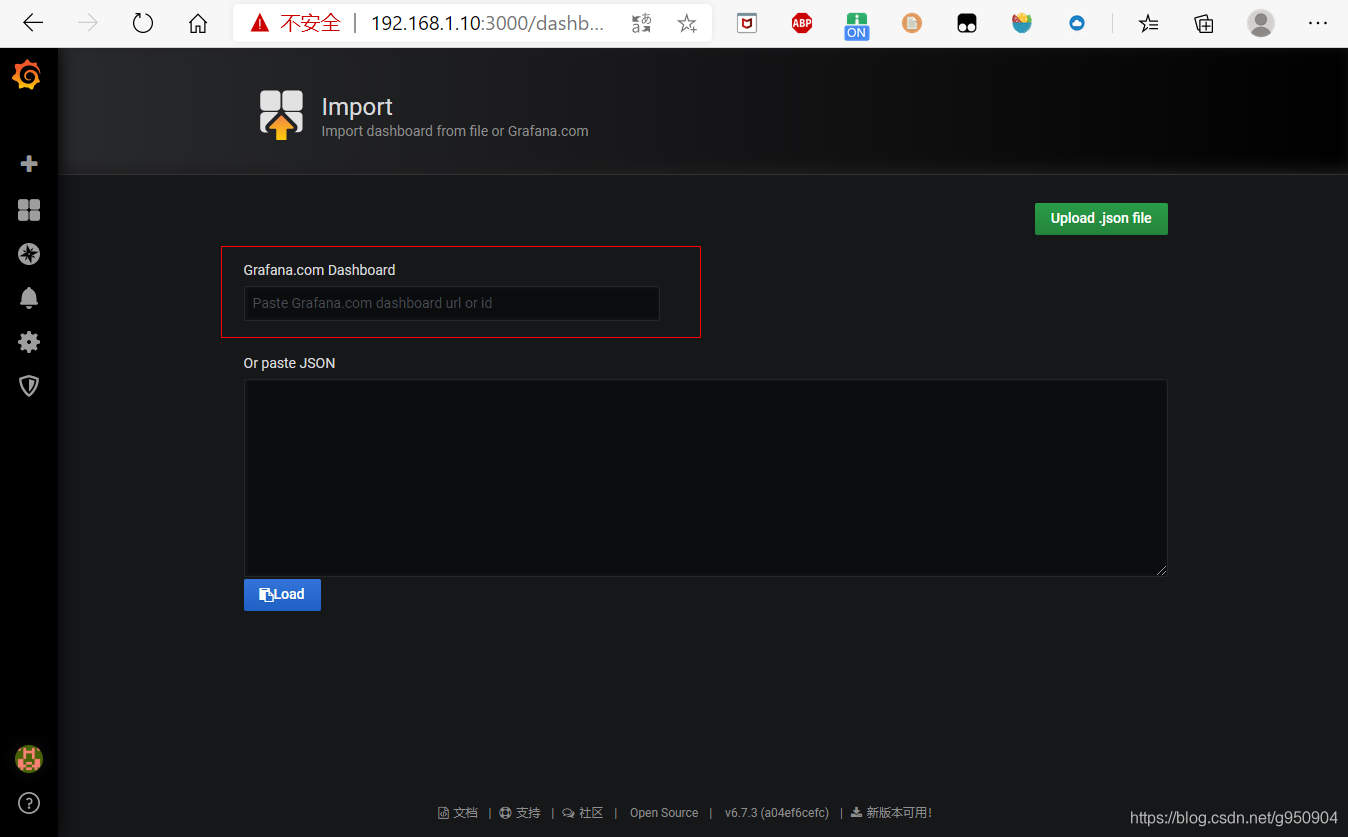Click the 'Import dashboard from file or Grafana.com' subtitle
Screen dimensions: 1348x837
click(455, 131)
